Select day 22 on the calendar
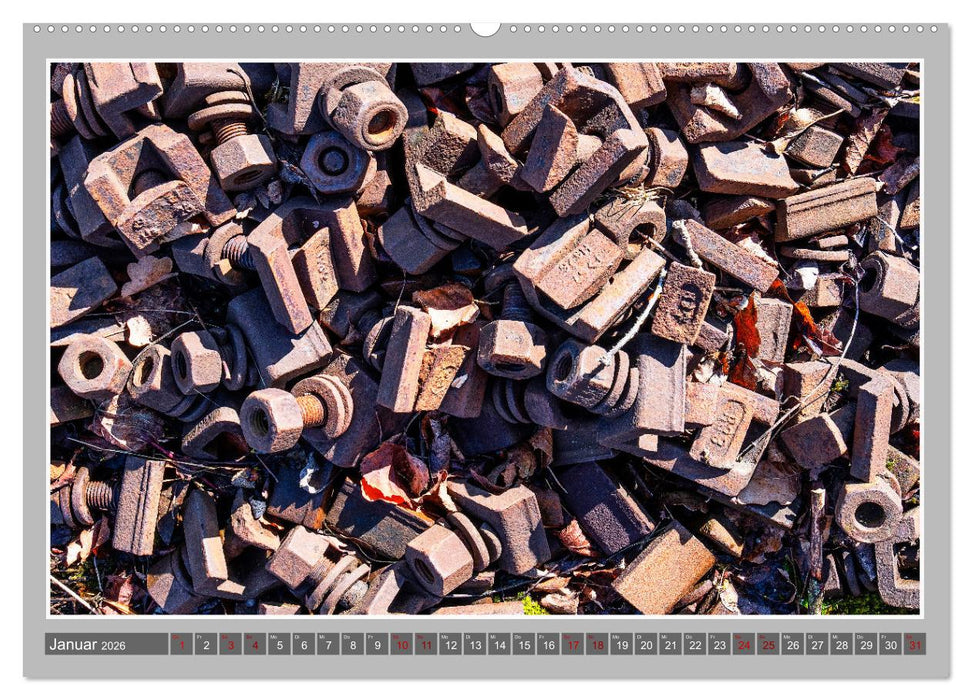This screenshot has width=971, height=700. [695, 645]
